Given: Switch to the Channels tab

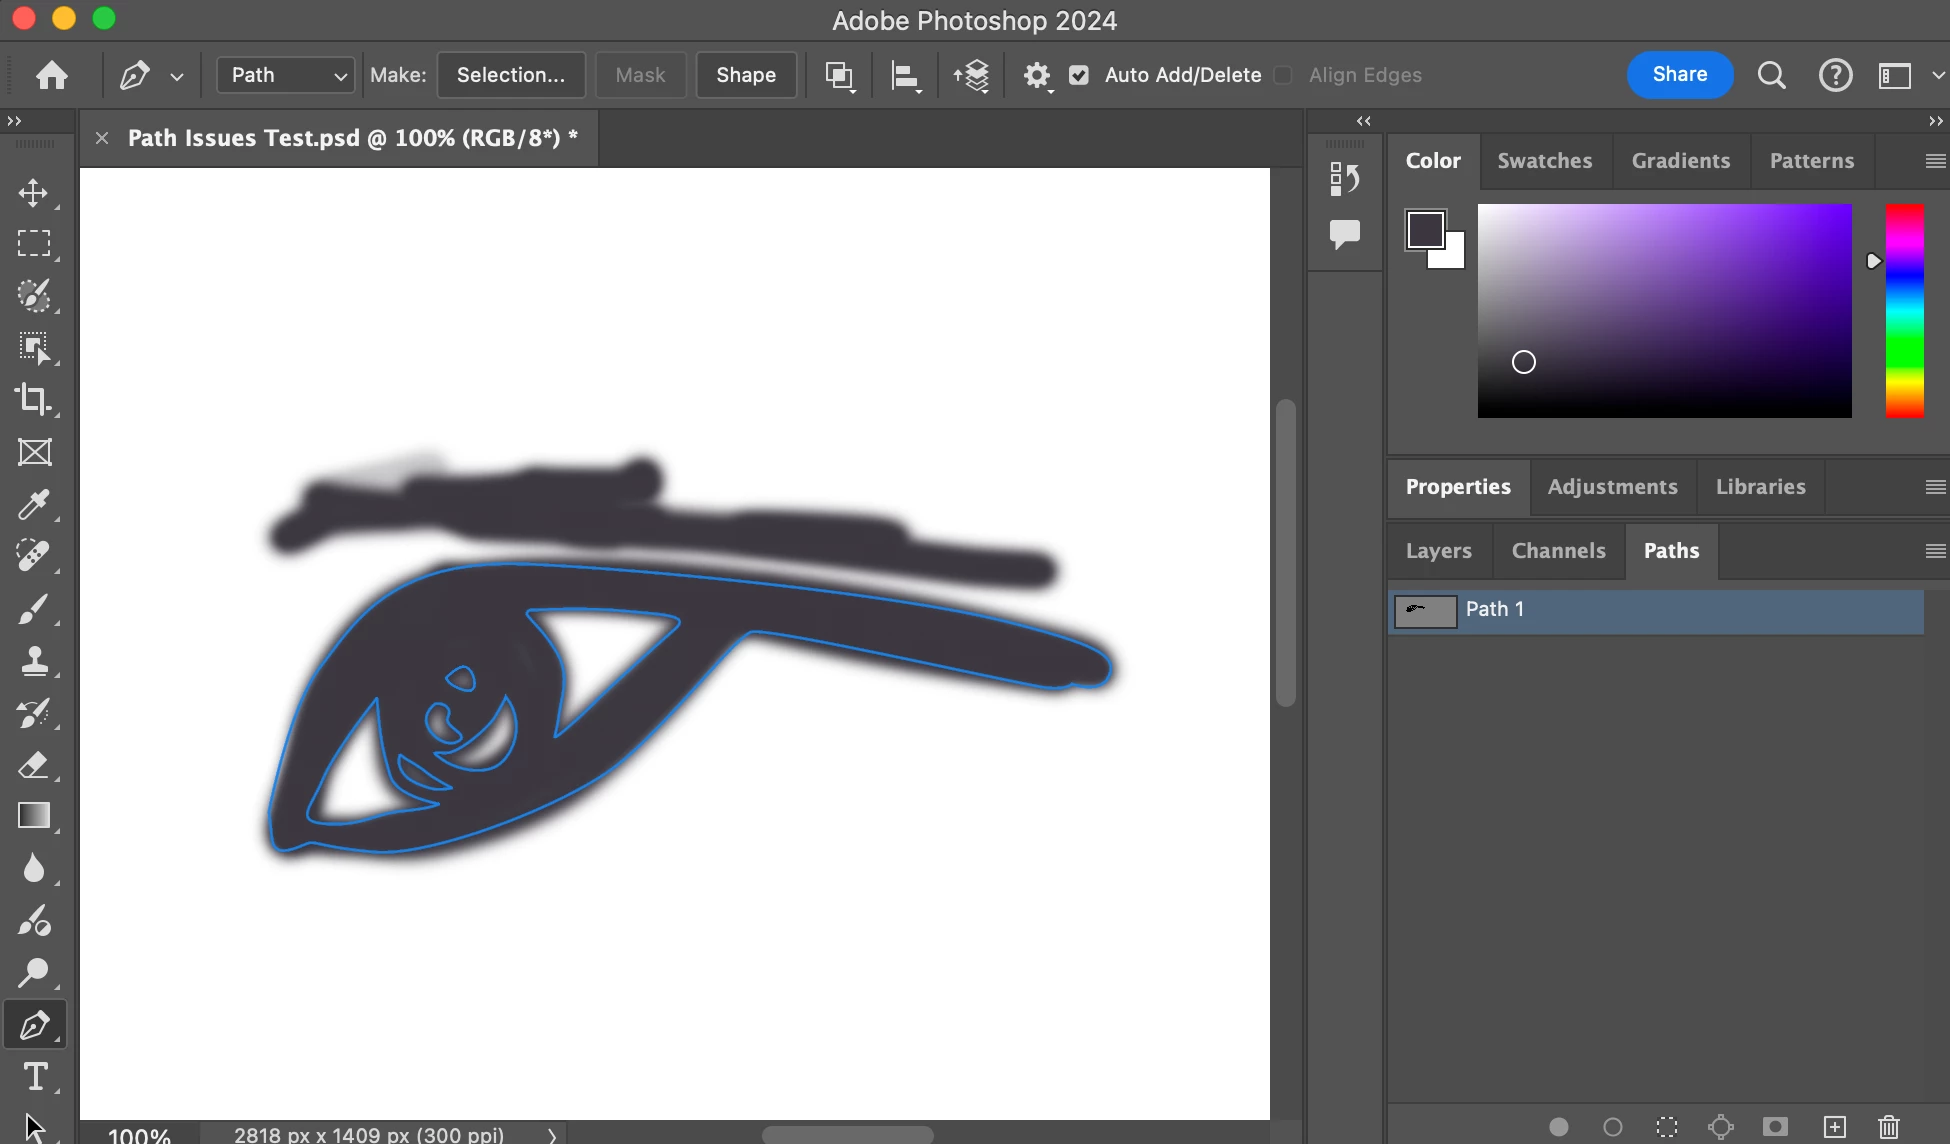Looking at the screenshot, I should coord(1558,551).
